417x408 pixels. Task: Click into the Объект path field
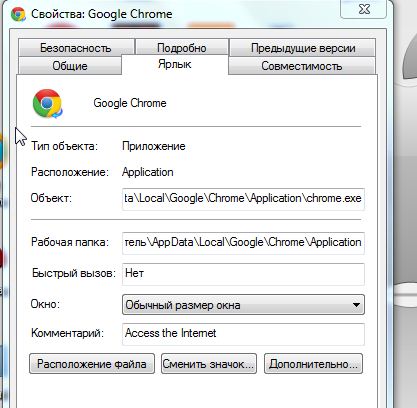[243, 199]
